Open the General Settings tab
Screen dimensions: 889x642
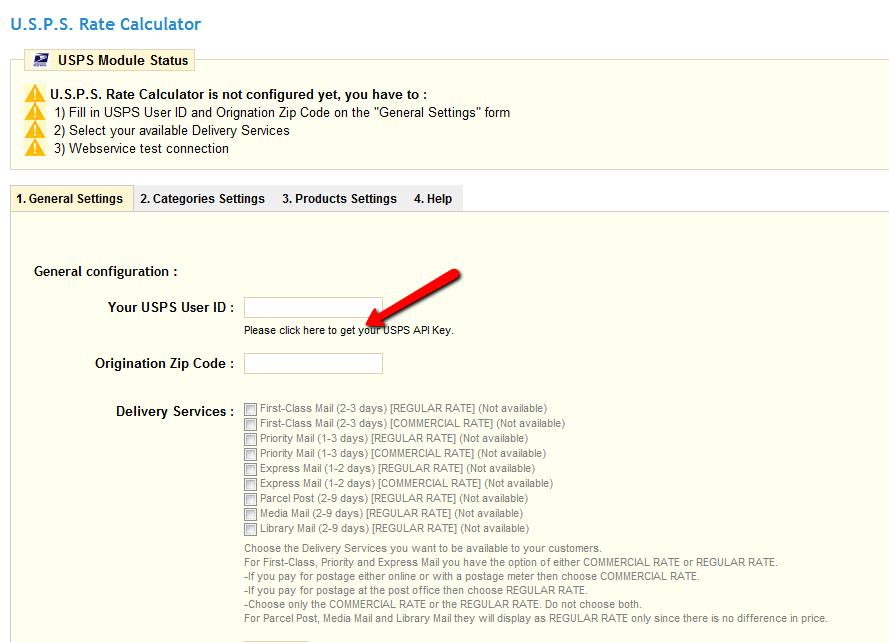click(70, 198)
